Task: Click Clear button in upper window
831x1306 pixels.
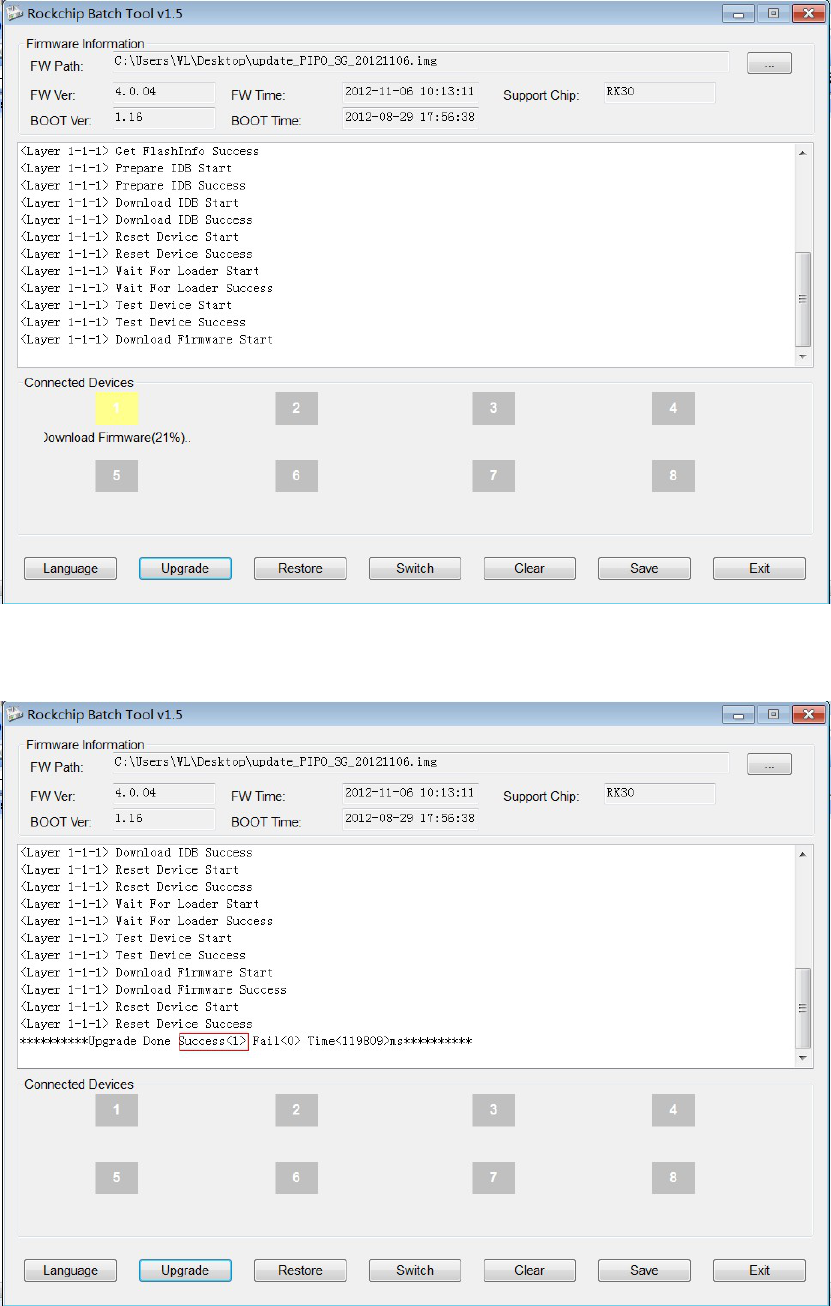Action: [x=530, y=568]
